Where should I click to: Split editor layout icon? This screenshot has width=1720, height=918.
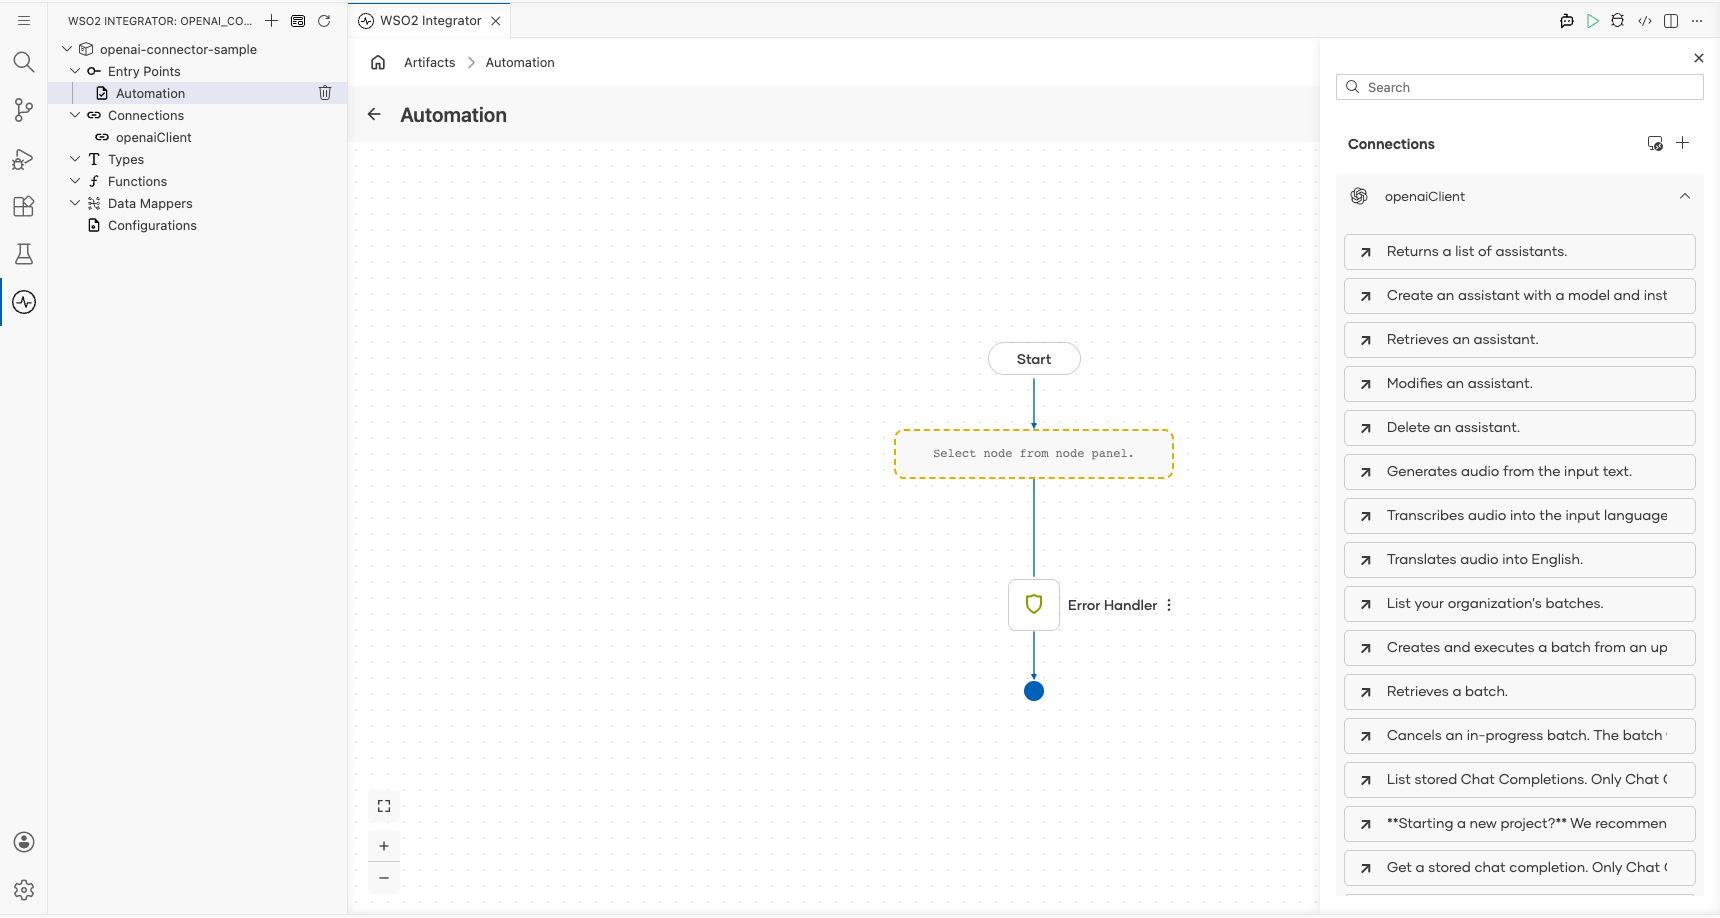tap(1671, 20)
